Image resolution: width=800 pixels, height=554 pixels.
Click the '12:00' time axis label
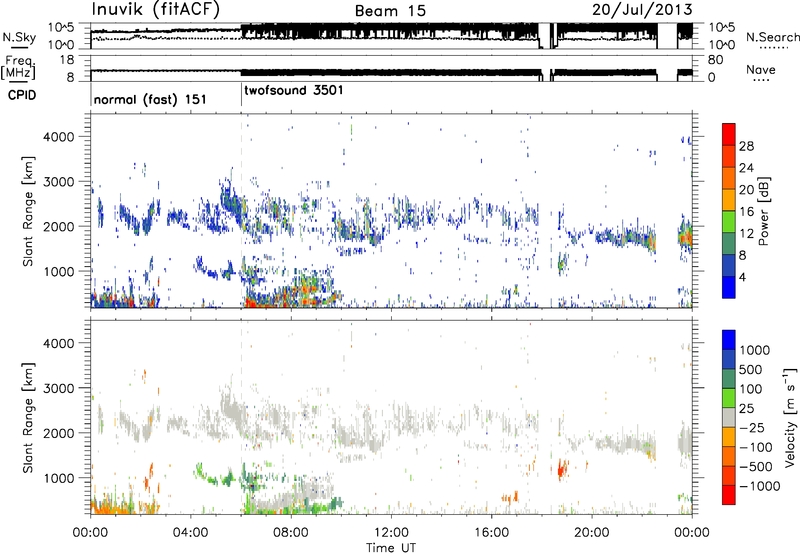click(x=391, y=533)
